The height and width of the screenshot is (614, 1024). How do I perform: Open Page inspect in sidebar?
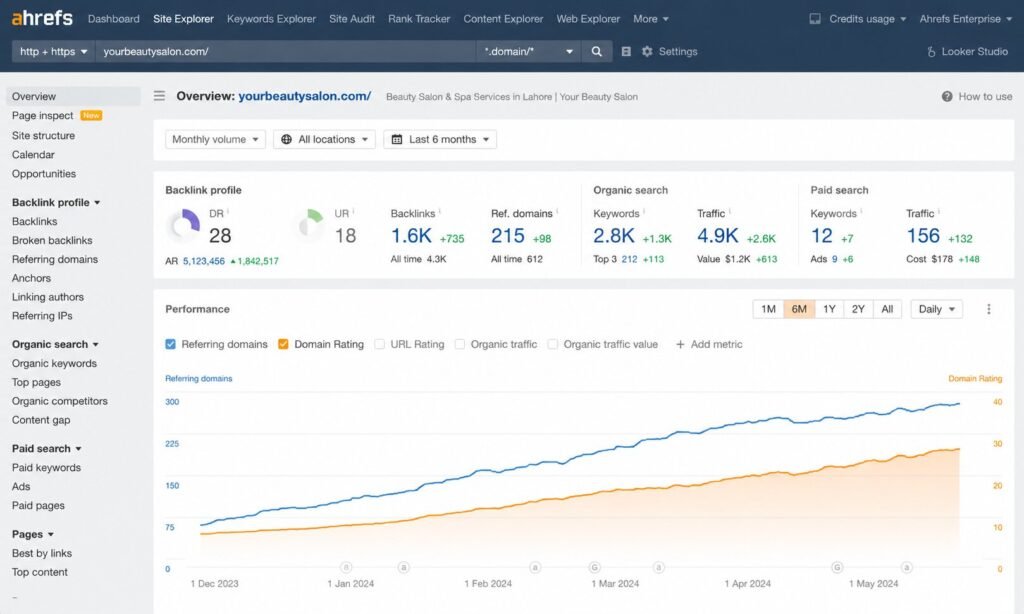click(x=42, y=116)
